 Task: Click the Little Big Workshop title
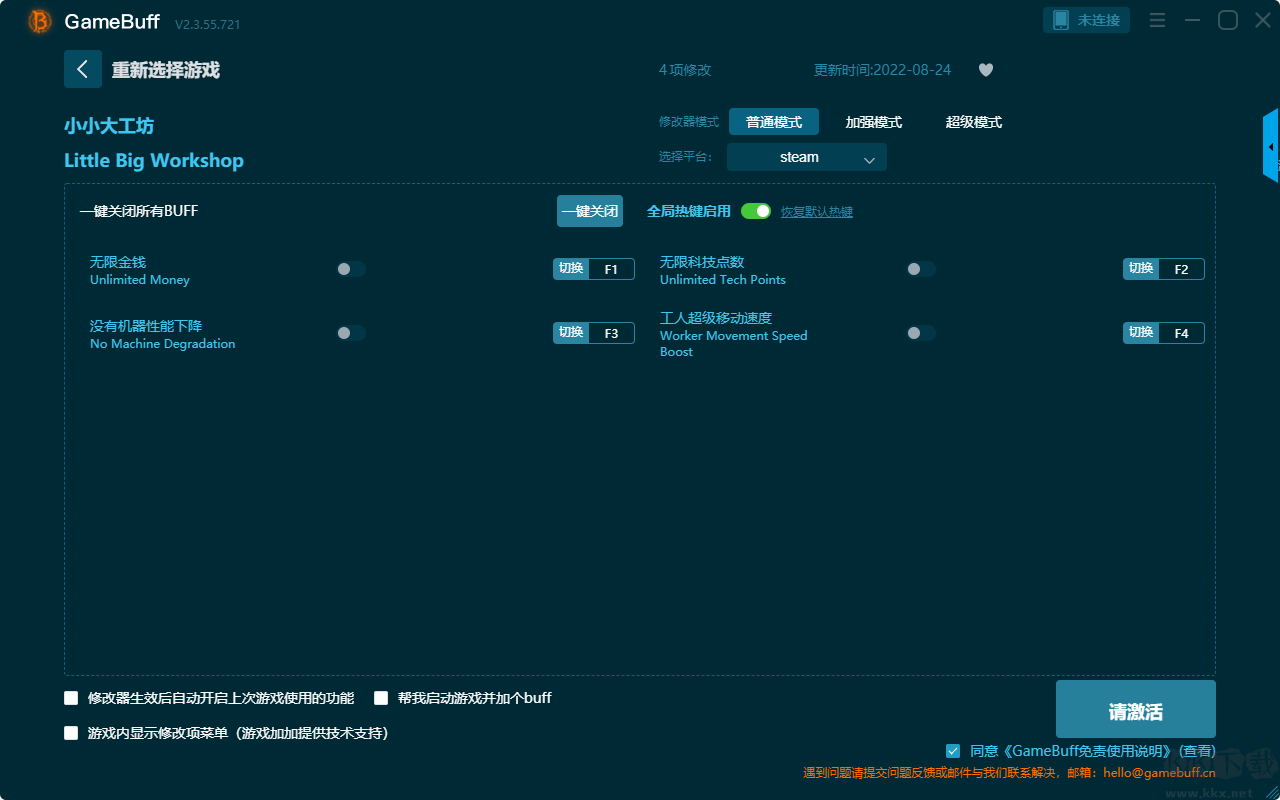click(x=154, y=161)
